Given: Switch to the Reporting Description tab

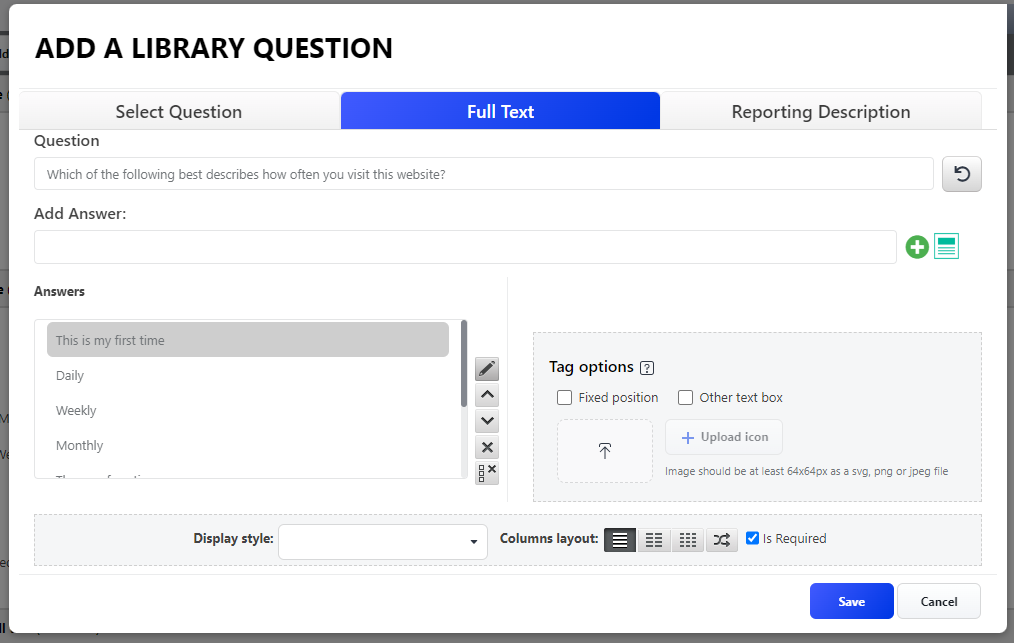Looking at the screenshot, I should point(820,111).
